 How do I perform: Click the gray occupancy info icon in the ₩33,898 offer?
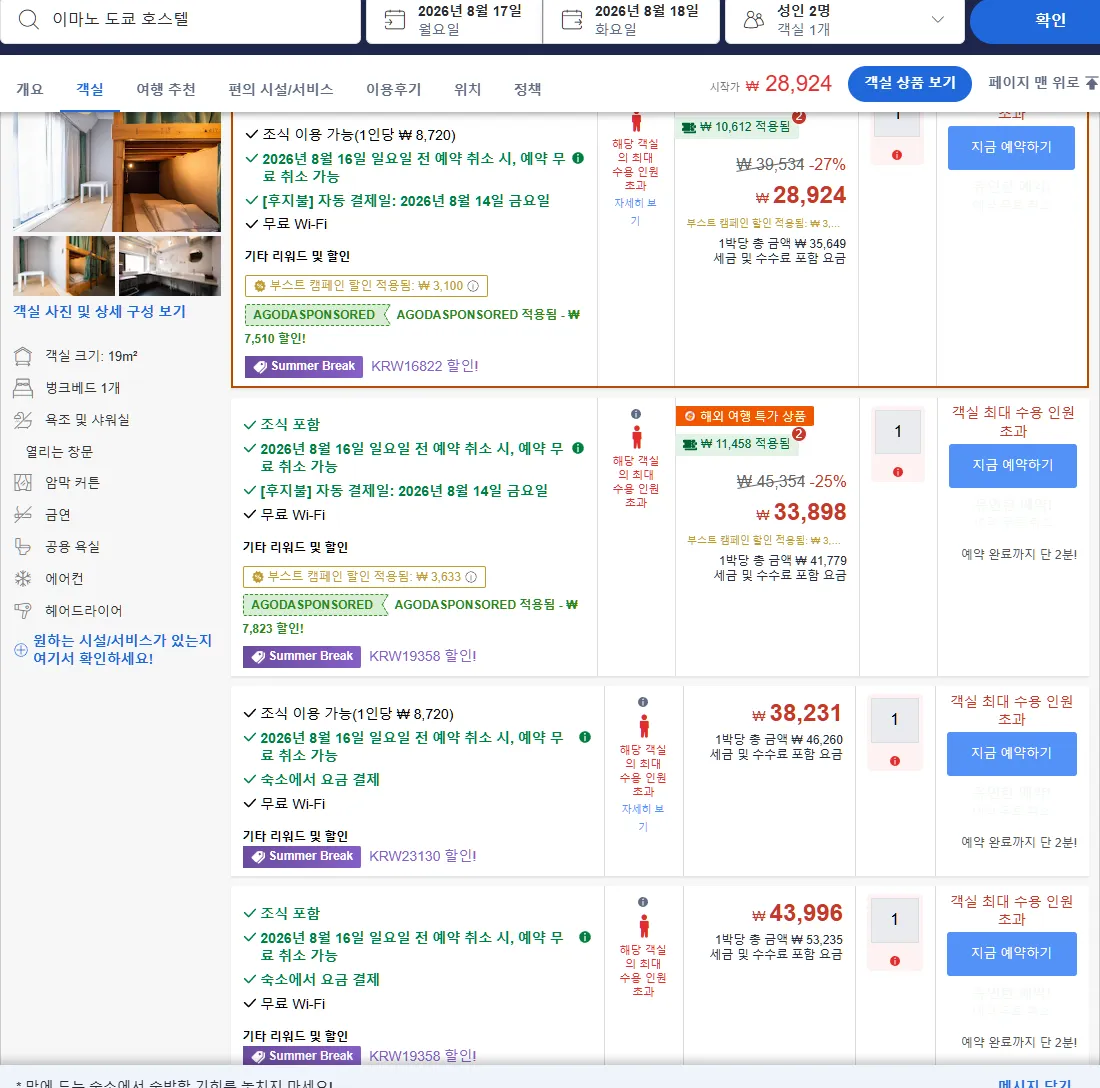tap(636, 414)
